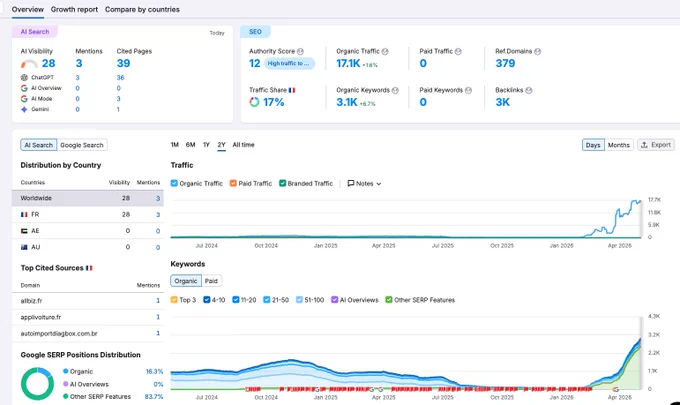
Task: Switch the left panel to AI Search
Action: 39,145
